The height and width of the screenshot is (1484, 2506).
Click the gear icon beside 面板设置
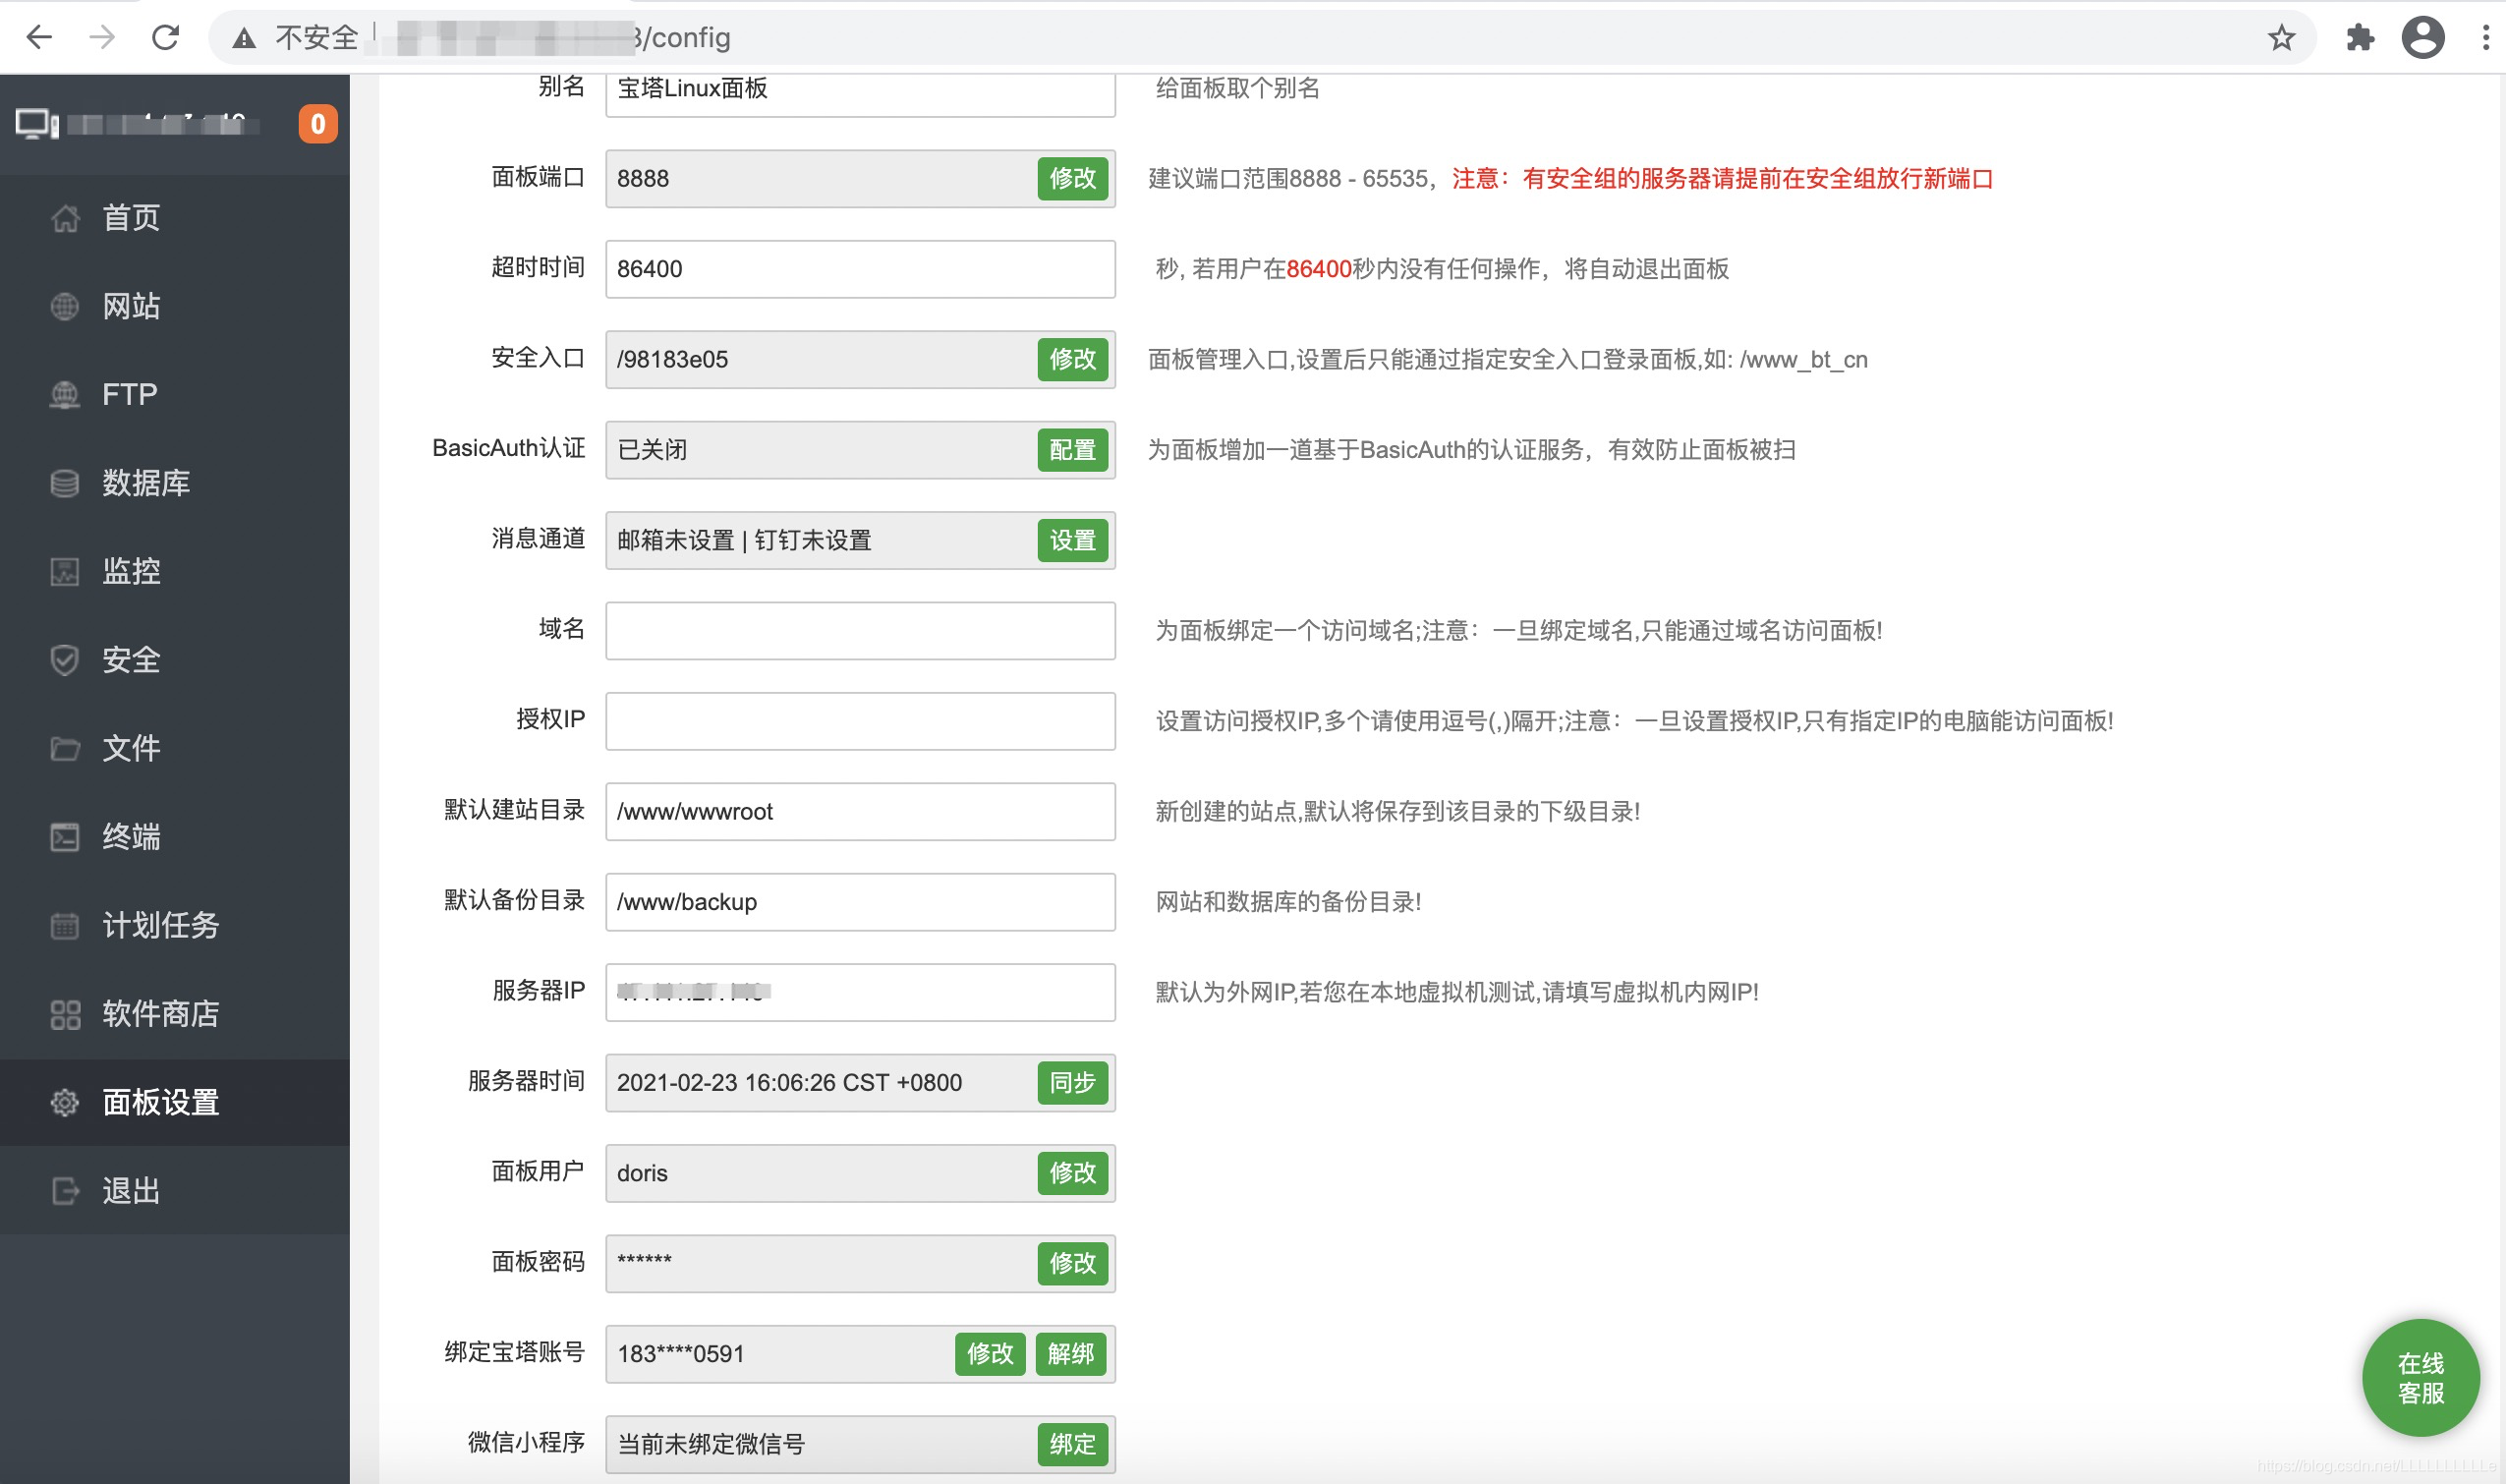click(x=65, y=1102)
